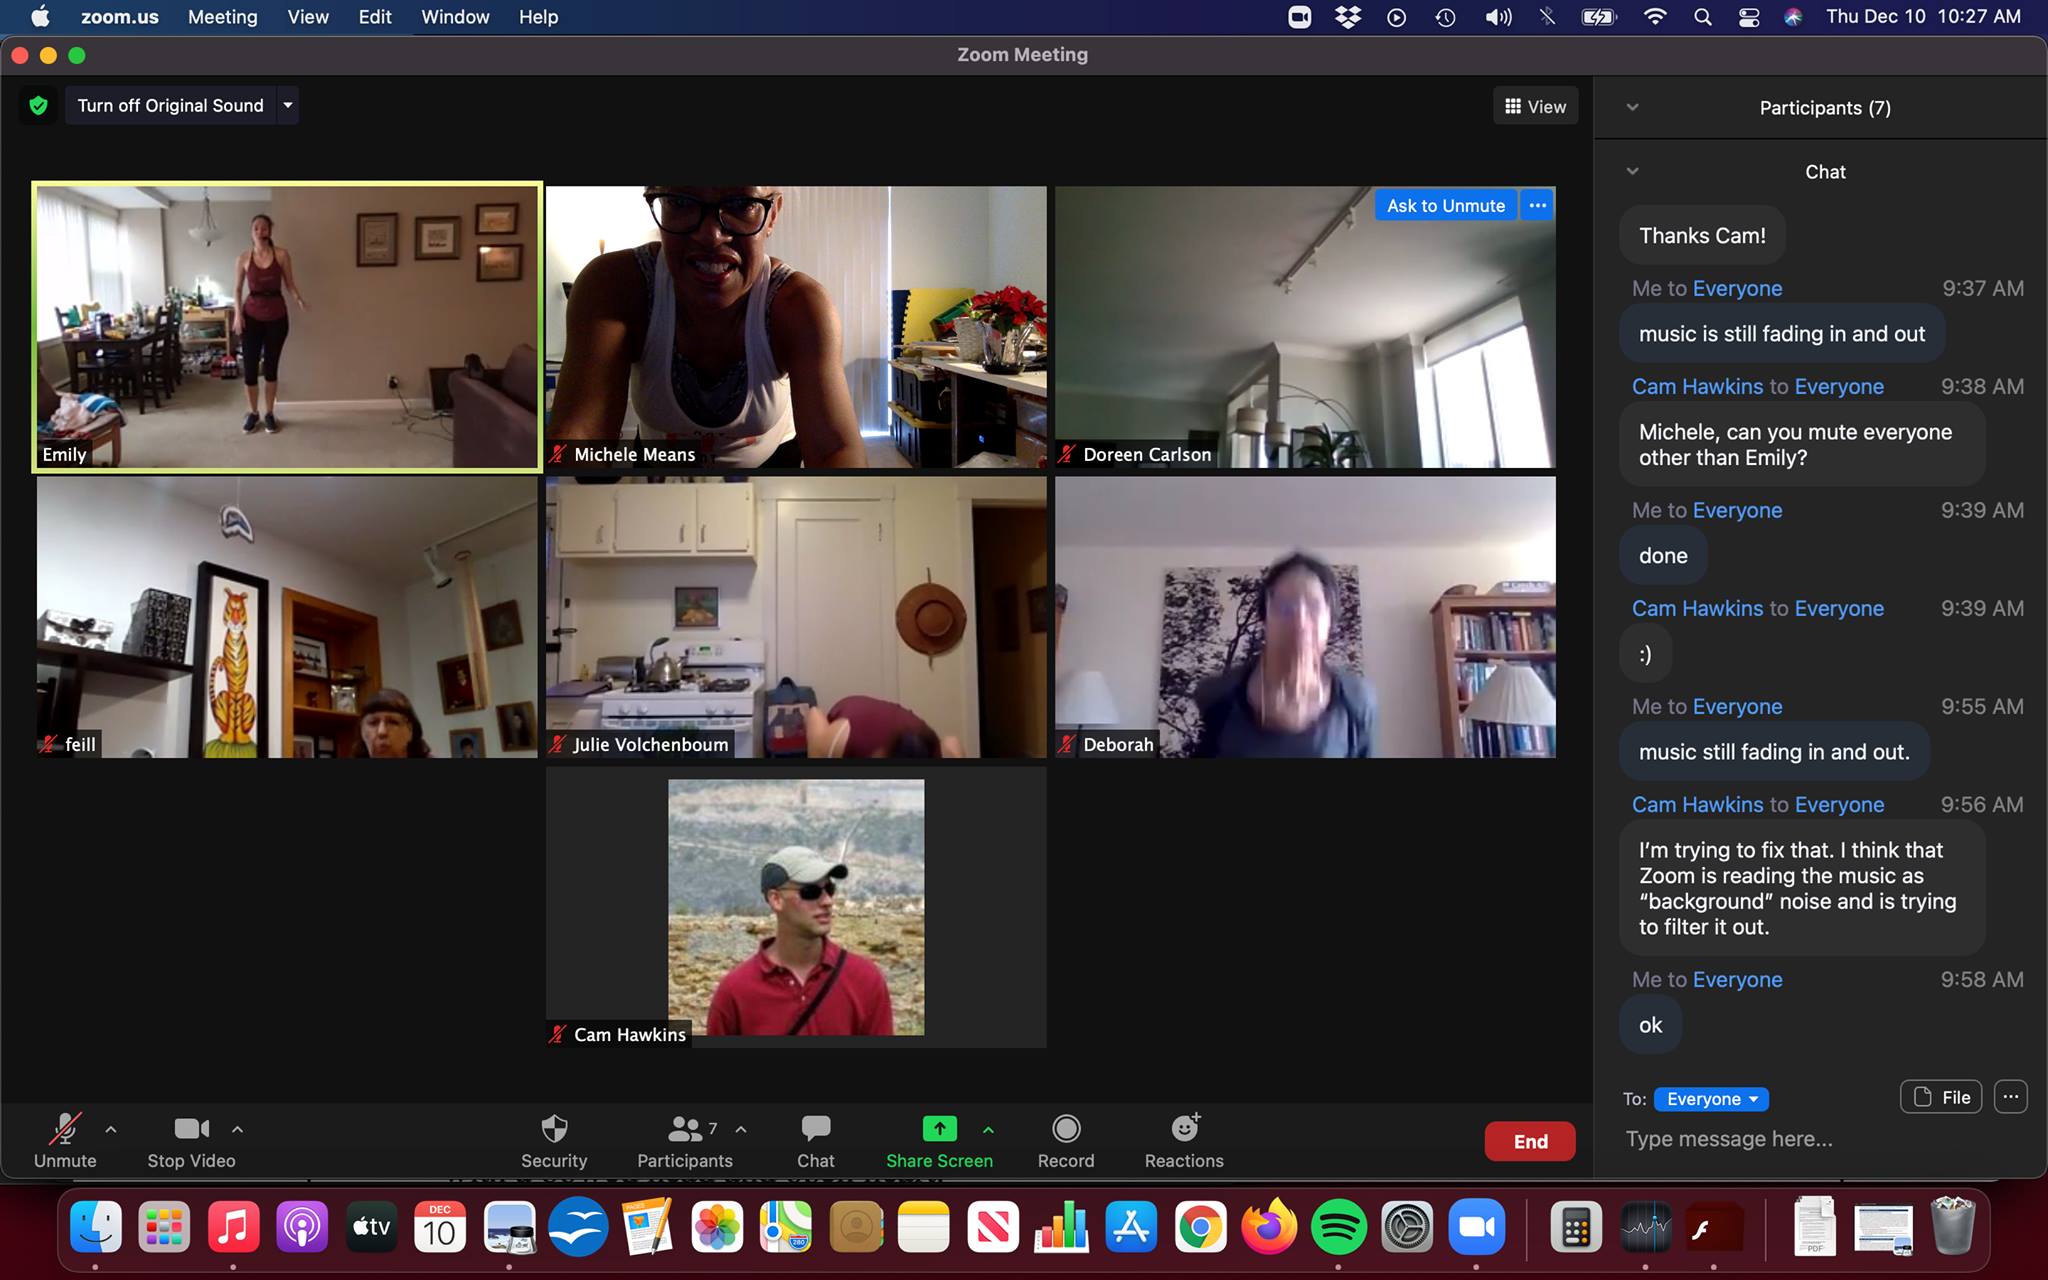
Task: Open the Reactions smiley menu
Action: coord(1184,1130)
